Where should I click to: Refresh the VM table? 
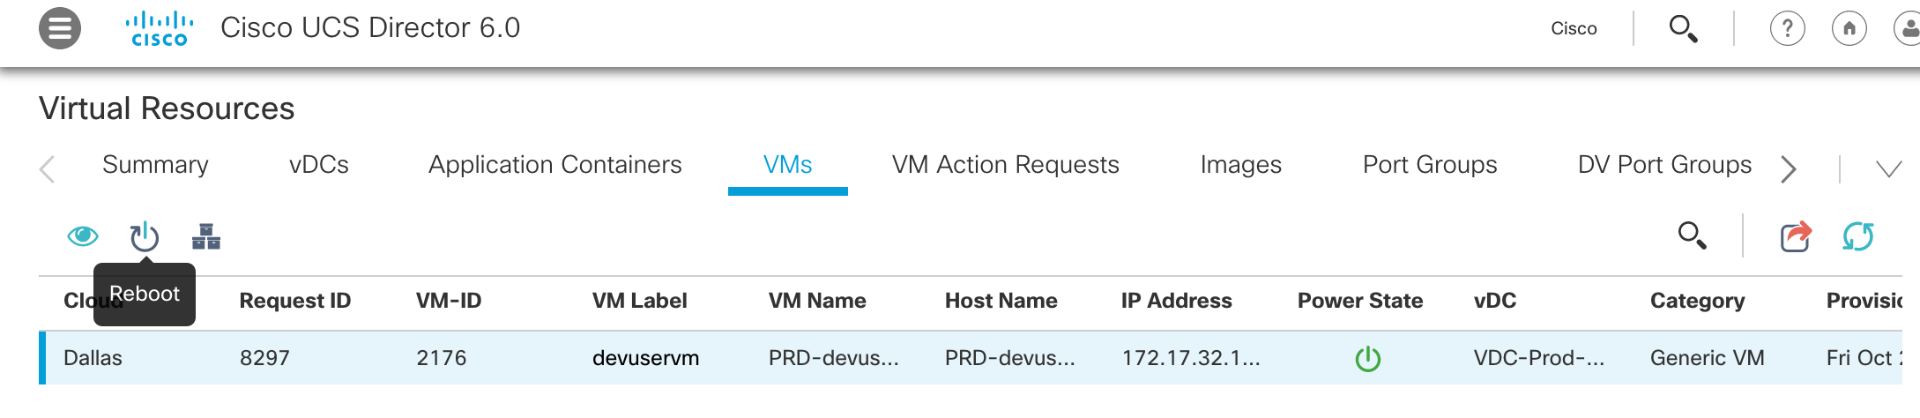(1858, 237)
